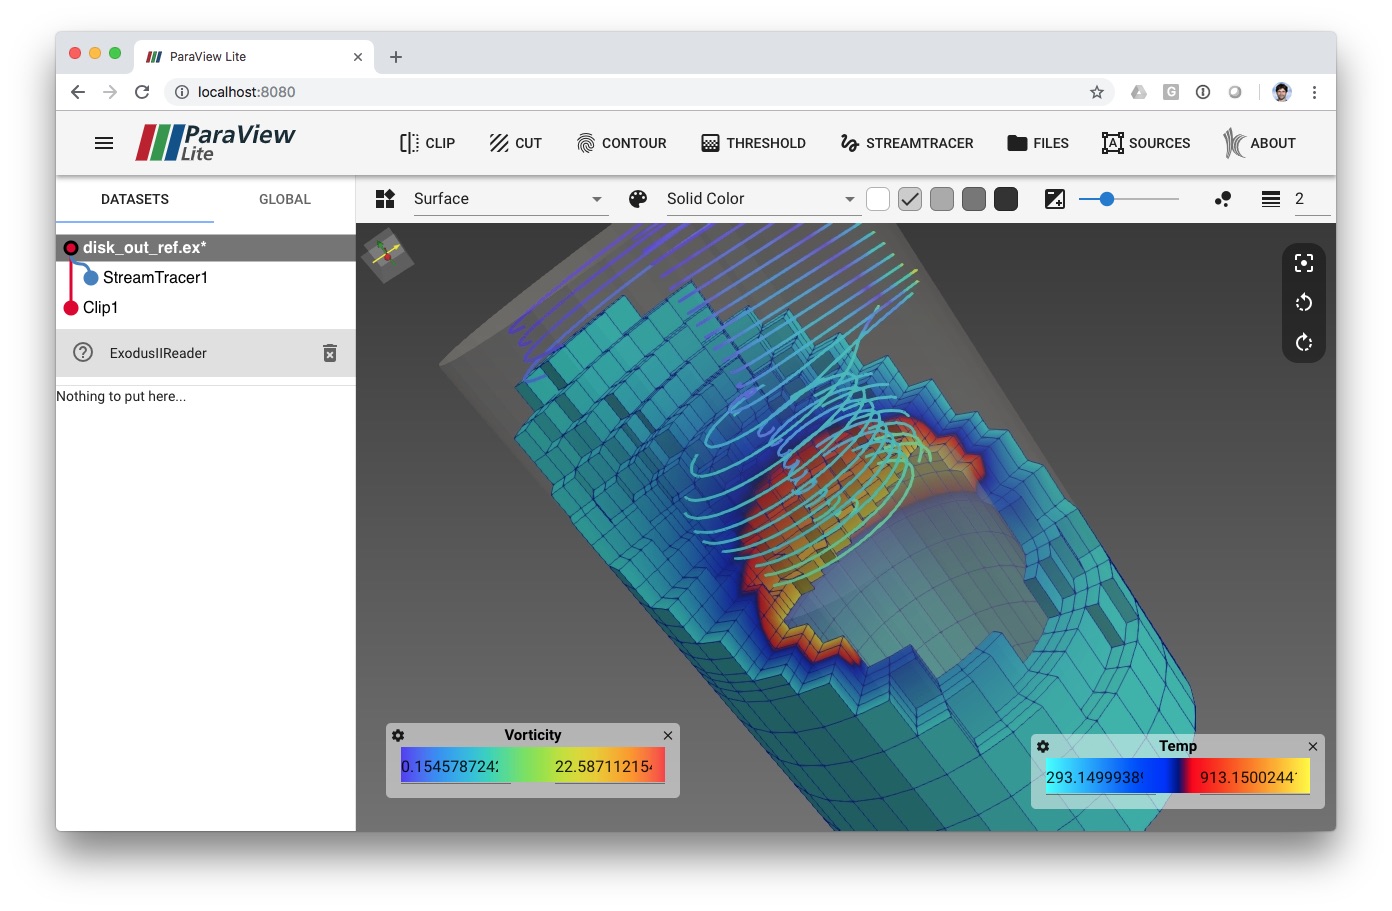Open the Threshold filter
This screenshot has width=1392, height=911.
coord(753,143)
